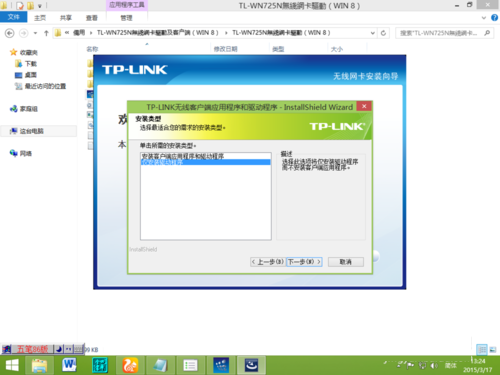Switch to large icons view layout

493,349
